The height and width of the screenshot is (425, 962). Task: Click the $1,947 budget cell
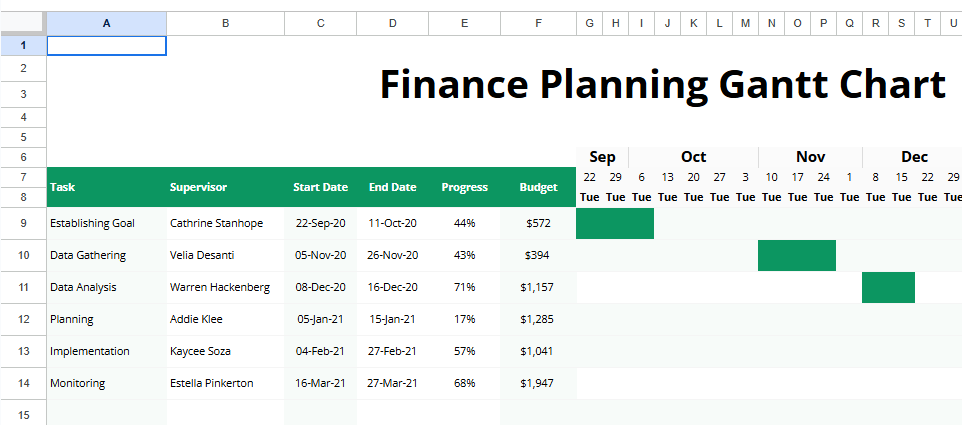pos(537,383)
